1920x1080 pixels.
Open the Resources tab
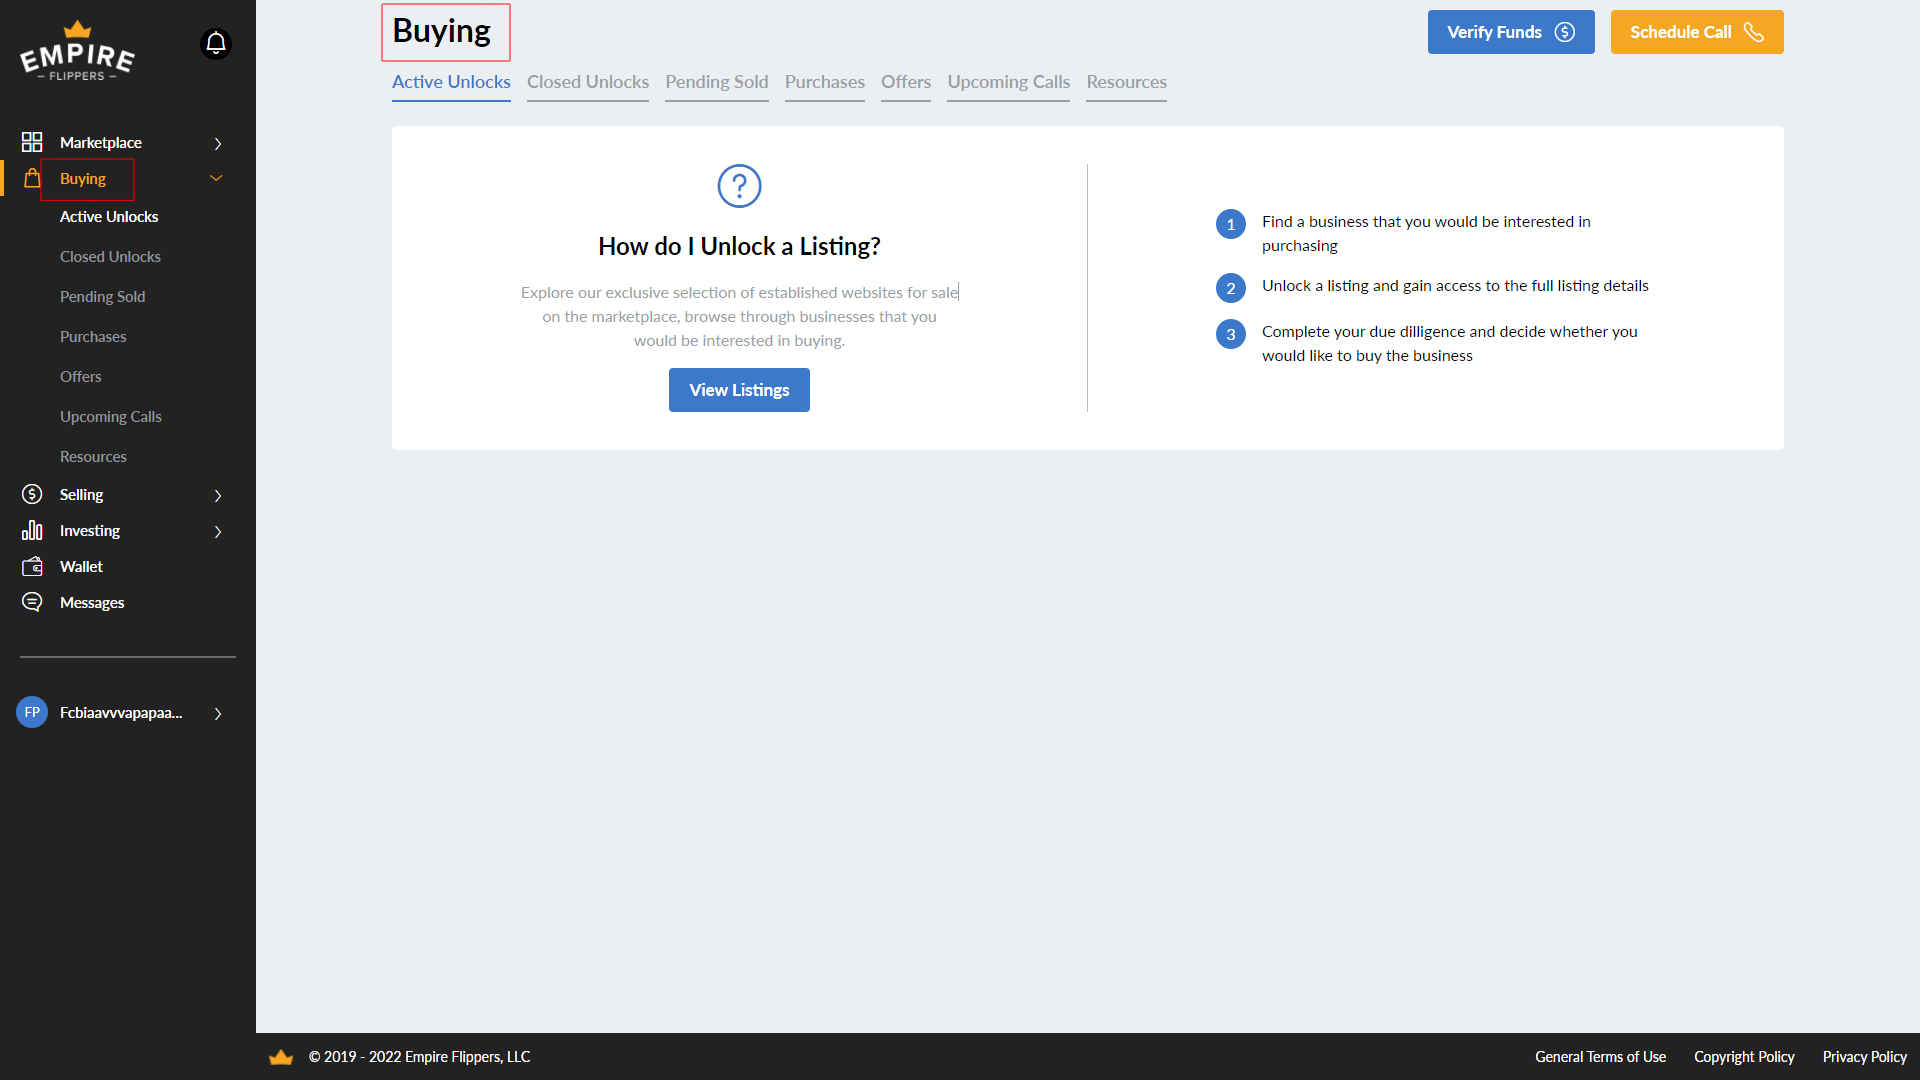coord(1127,82)
